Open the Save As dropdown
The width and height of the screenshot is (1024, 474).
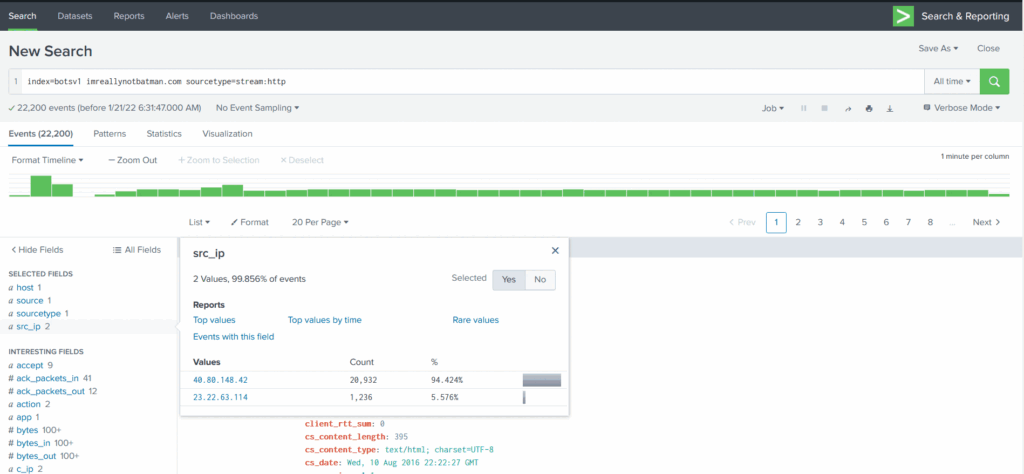tap(938, 48)
